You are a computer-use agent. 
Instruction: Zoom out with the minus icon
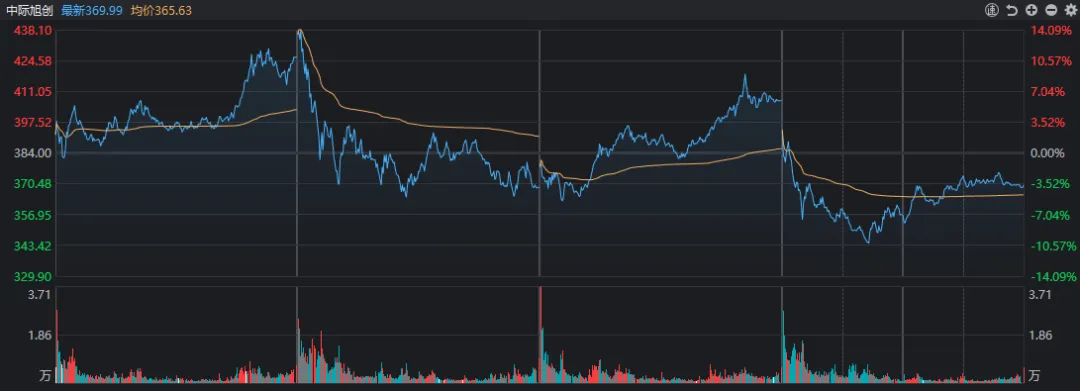(x=1050, y=10)
